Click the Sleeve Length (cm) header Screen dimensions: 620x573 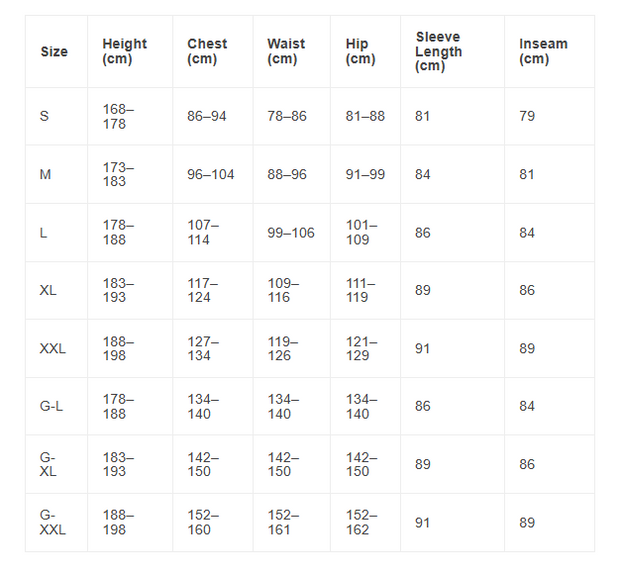[x=439, y=51]
